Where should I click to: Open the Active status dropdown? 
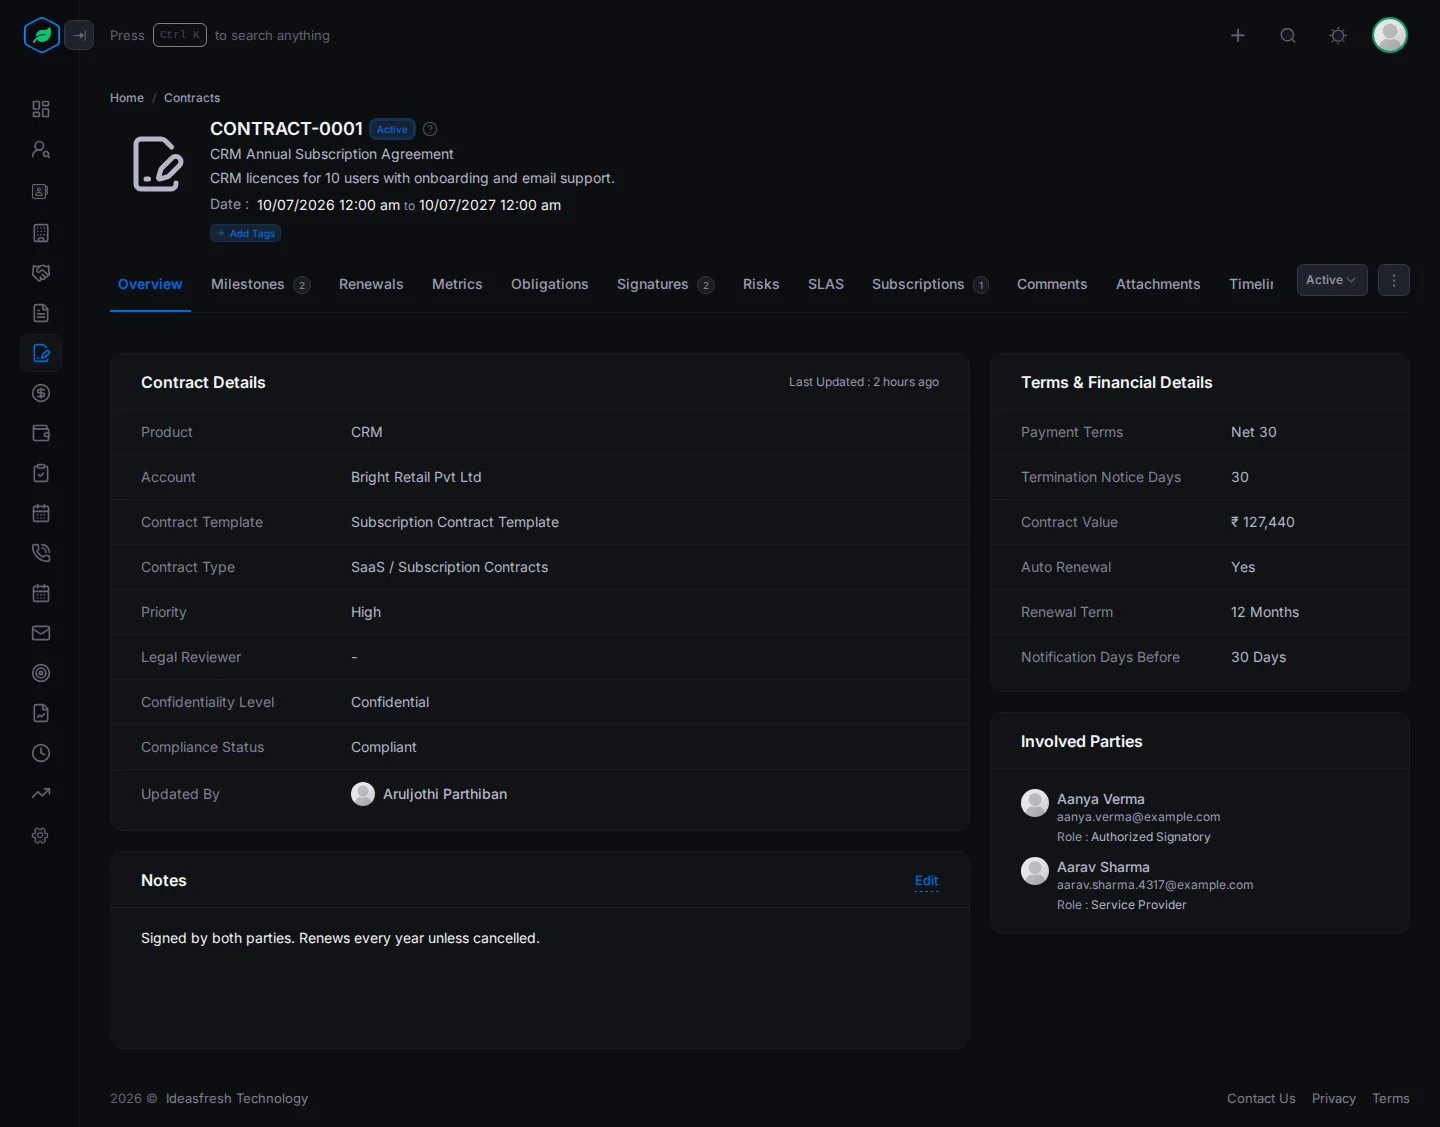[x=1332, y=280]
